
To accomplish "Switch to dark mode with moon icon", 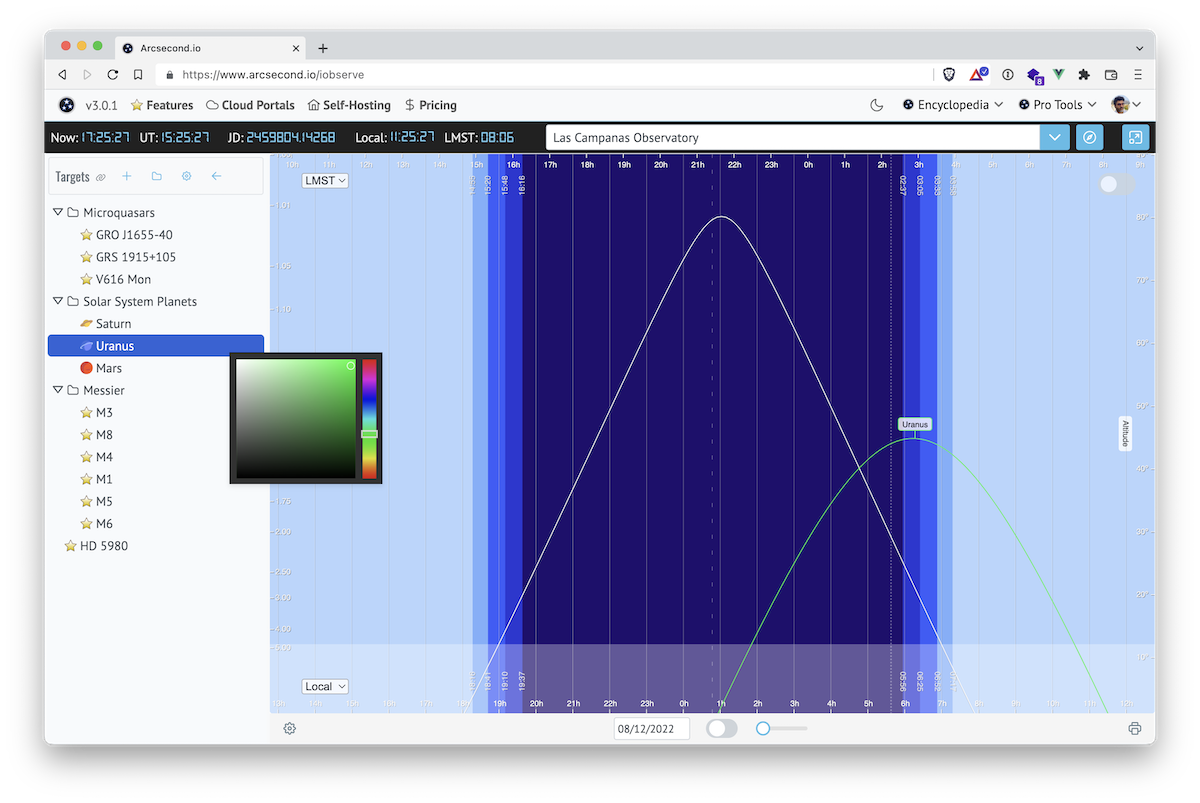I will click(x=877, y=105).
